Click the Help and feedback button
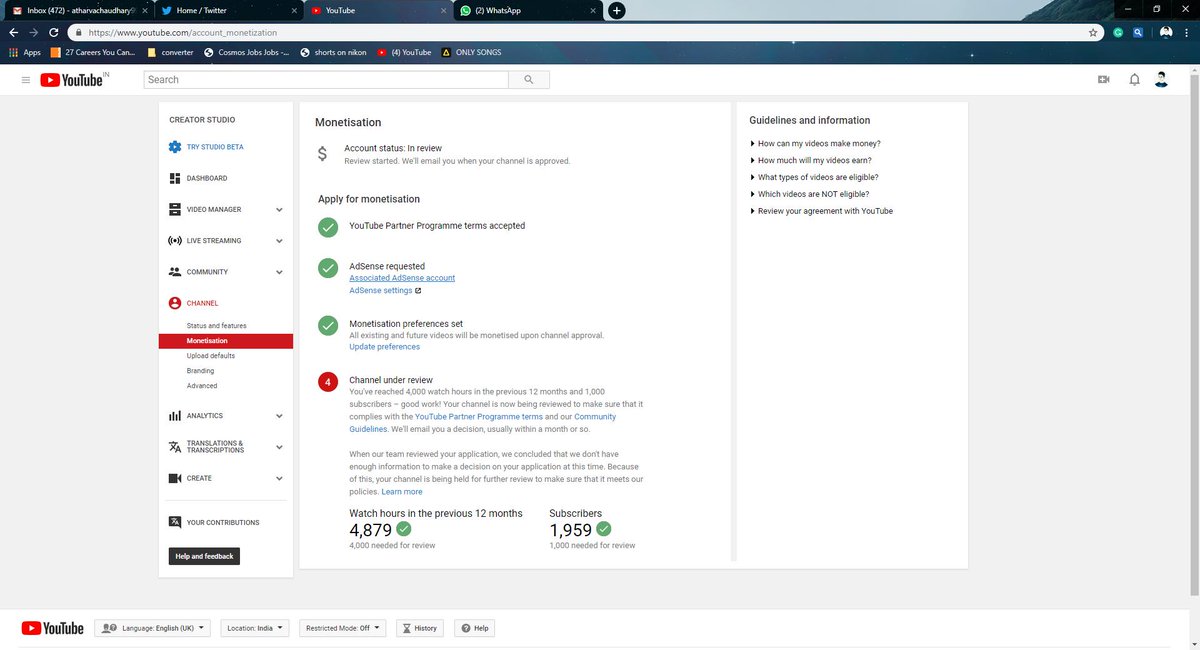Screen dimensions: 1200x650 tap(204, 556)
